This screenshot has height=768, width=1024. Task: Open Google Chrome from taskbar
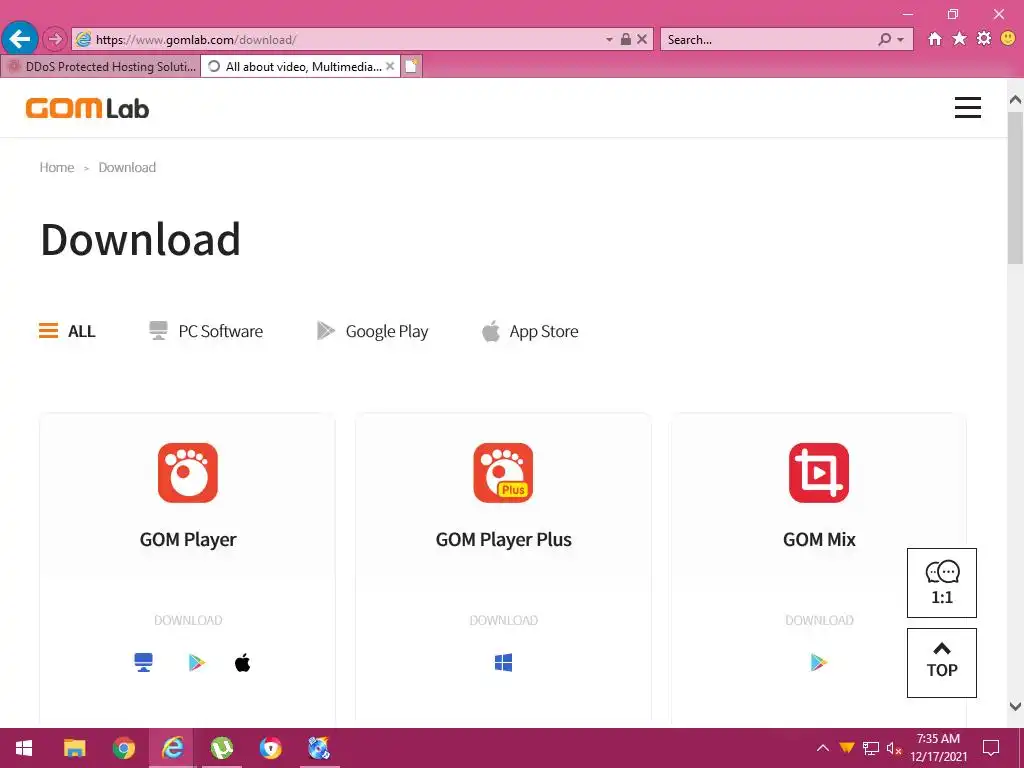(x=123, y=748)
